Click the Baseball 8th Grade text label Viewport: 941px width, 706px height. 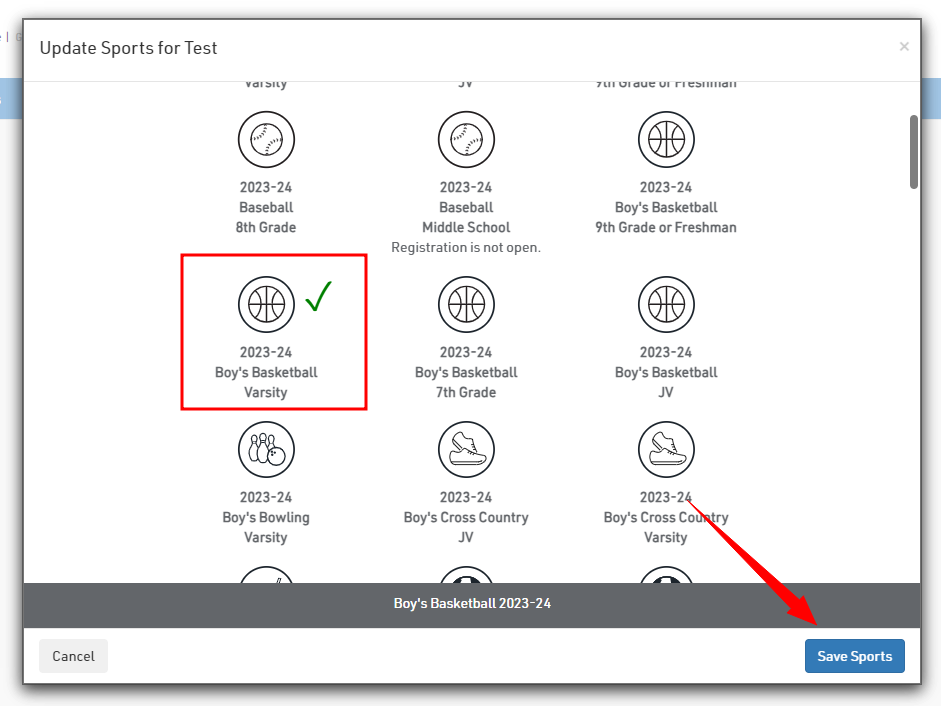click(266, 208)
